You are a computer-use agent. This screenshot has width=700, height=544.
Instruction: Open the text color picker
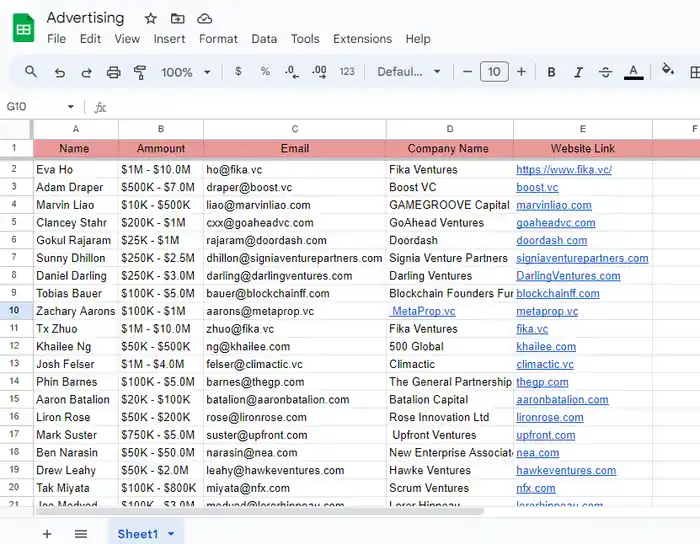pyautogui.click(x=633, y=72)
